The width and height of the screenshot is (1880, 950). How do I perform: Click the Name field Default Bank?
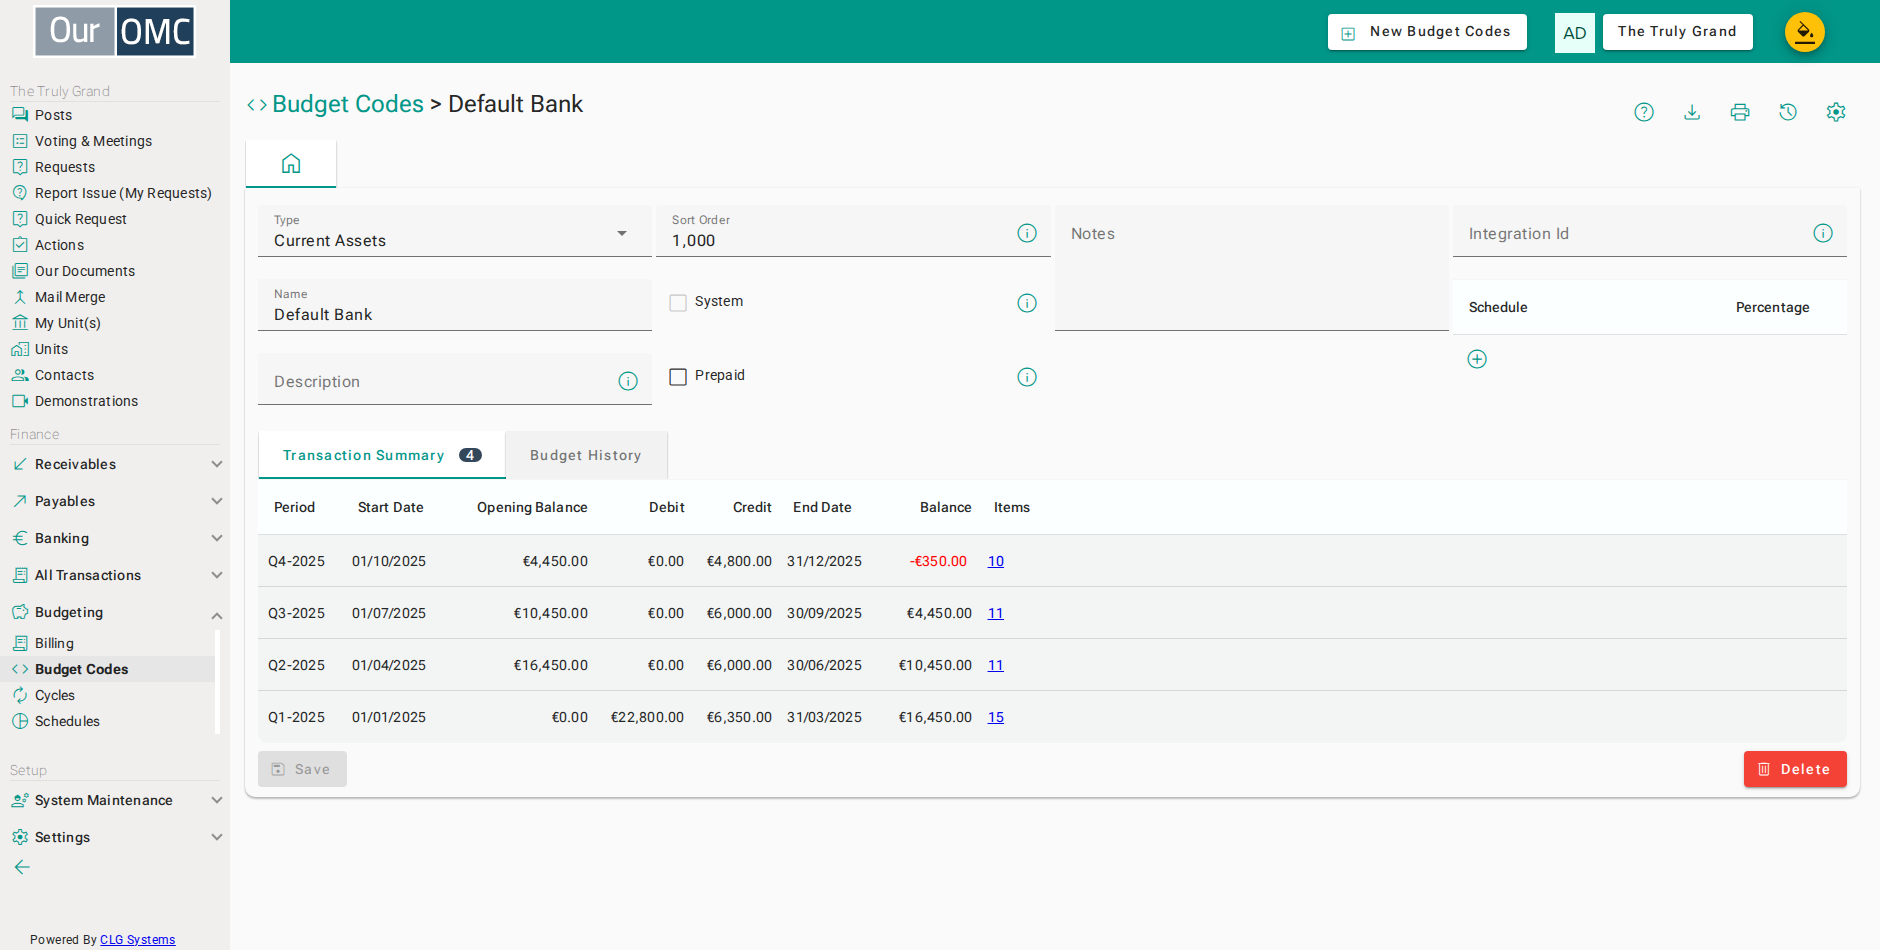455,305
